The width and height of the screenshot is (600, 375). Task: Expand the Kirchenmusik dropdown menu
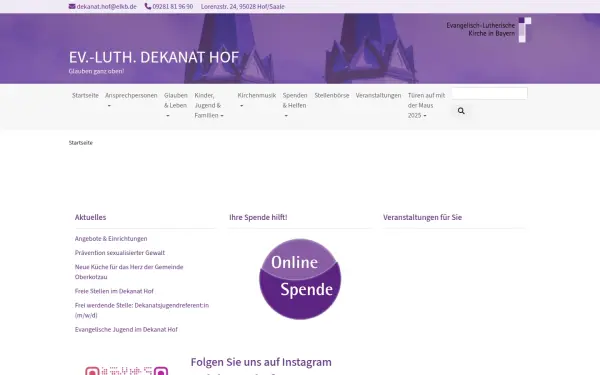[256, 100]
